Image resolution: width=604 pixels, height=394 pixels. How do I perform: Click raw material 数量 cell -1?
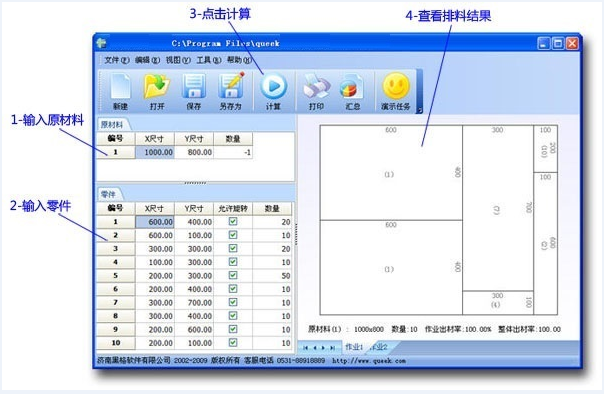(233, 153)
